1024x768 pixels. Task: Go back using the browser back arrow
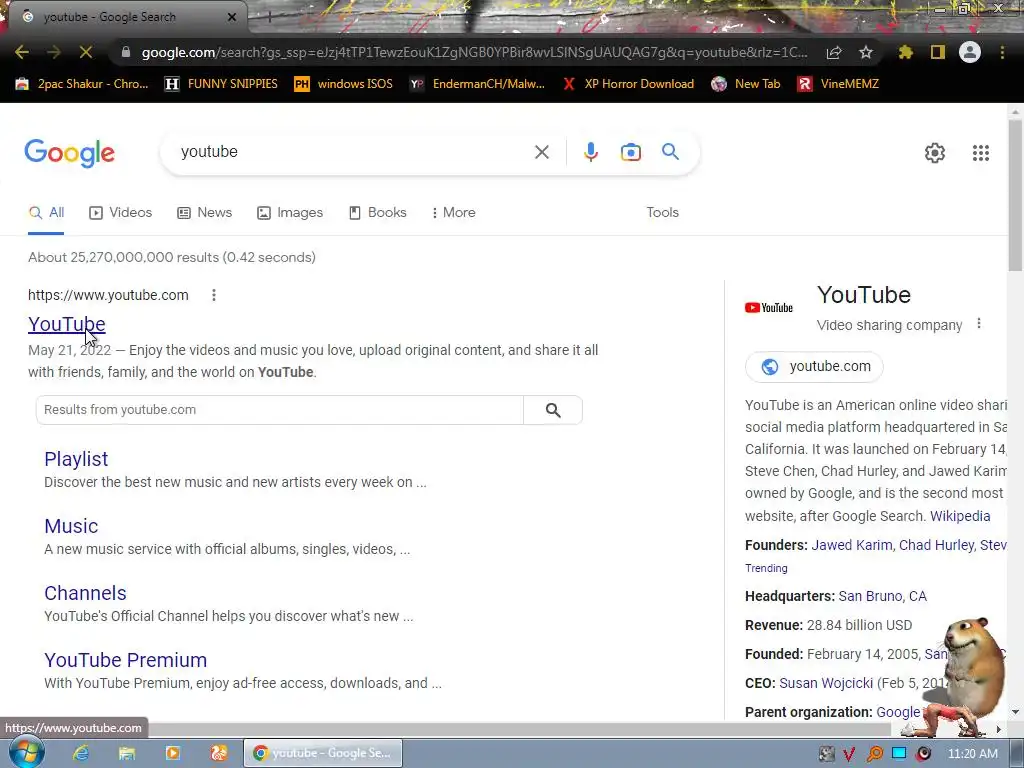22,52
